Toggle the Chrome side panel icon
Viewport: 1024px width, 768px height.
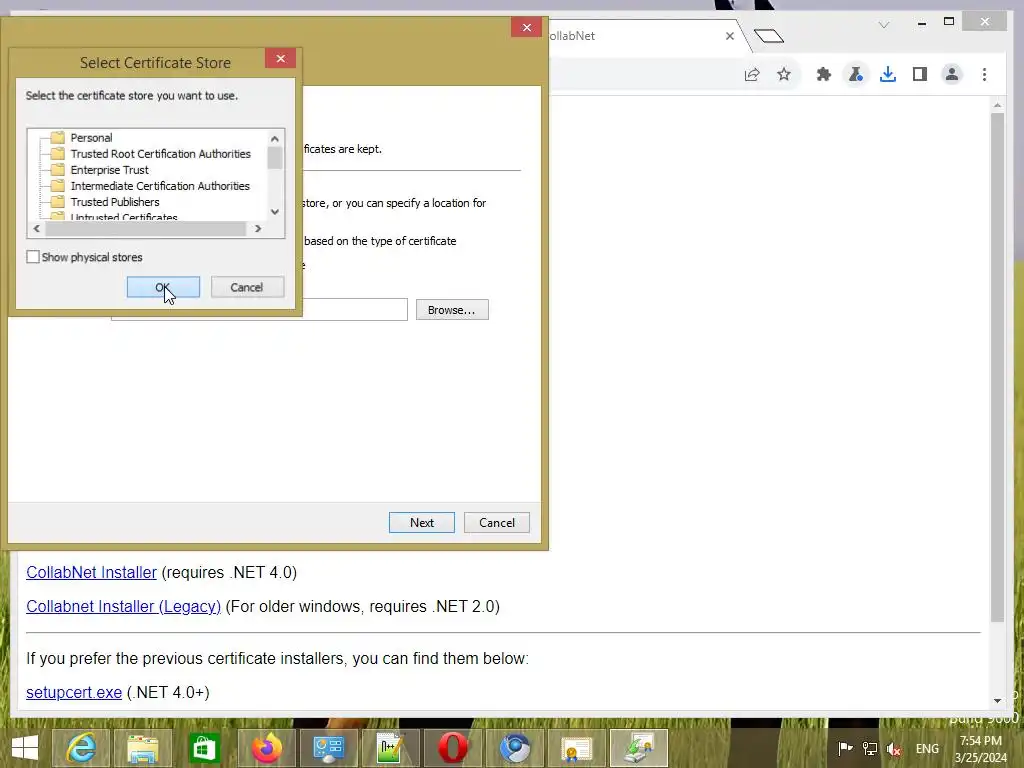pyautogui.click(x=920, y=74)
